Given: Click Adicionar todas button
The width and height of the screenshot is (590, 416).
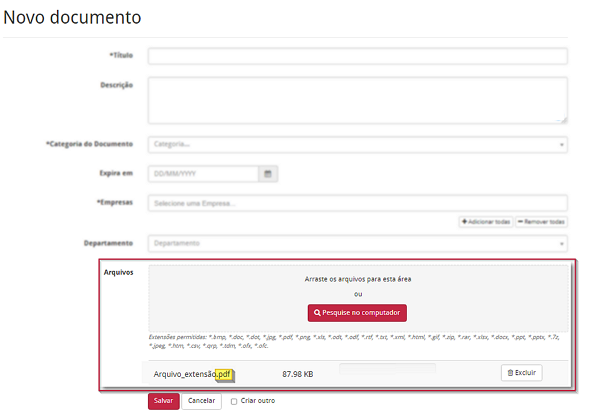Looking at the screenshot, I should point(486,222).
